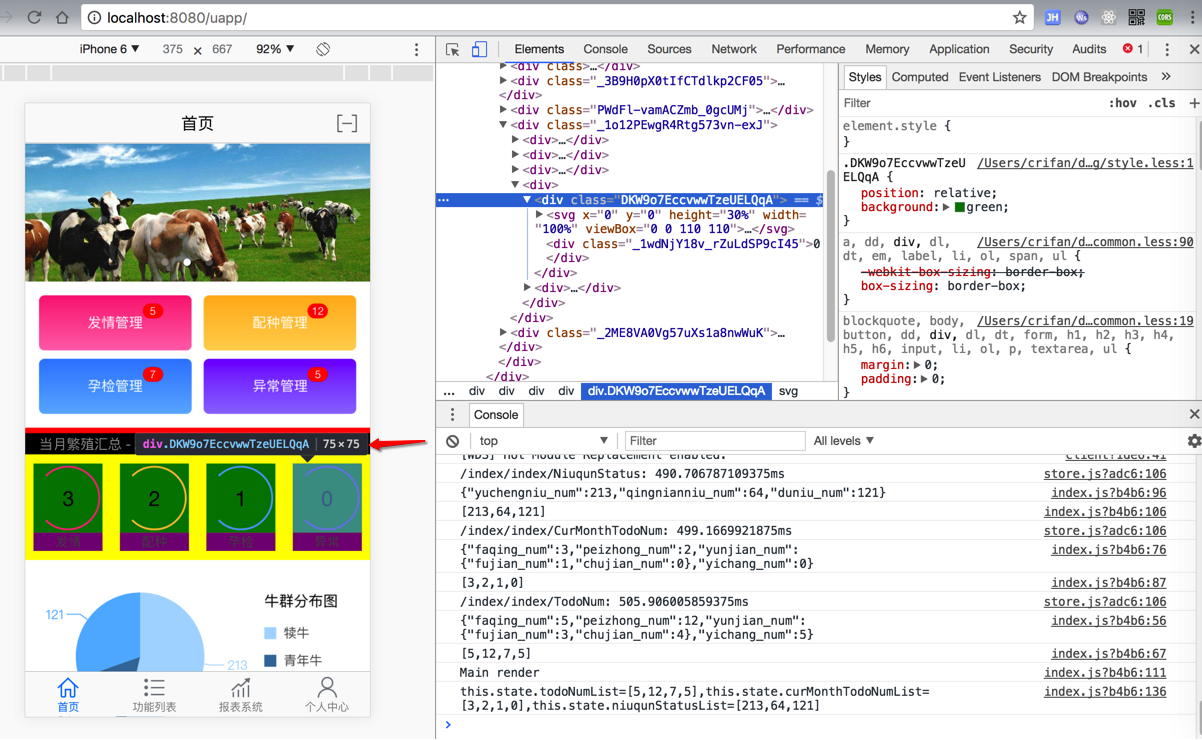Open the Computed styles tab
The width and height of the screenshot is (1202, 740).
click(x=920, y=77)
